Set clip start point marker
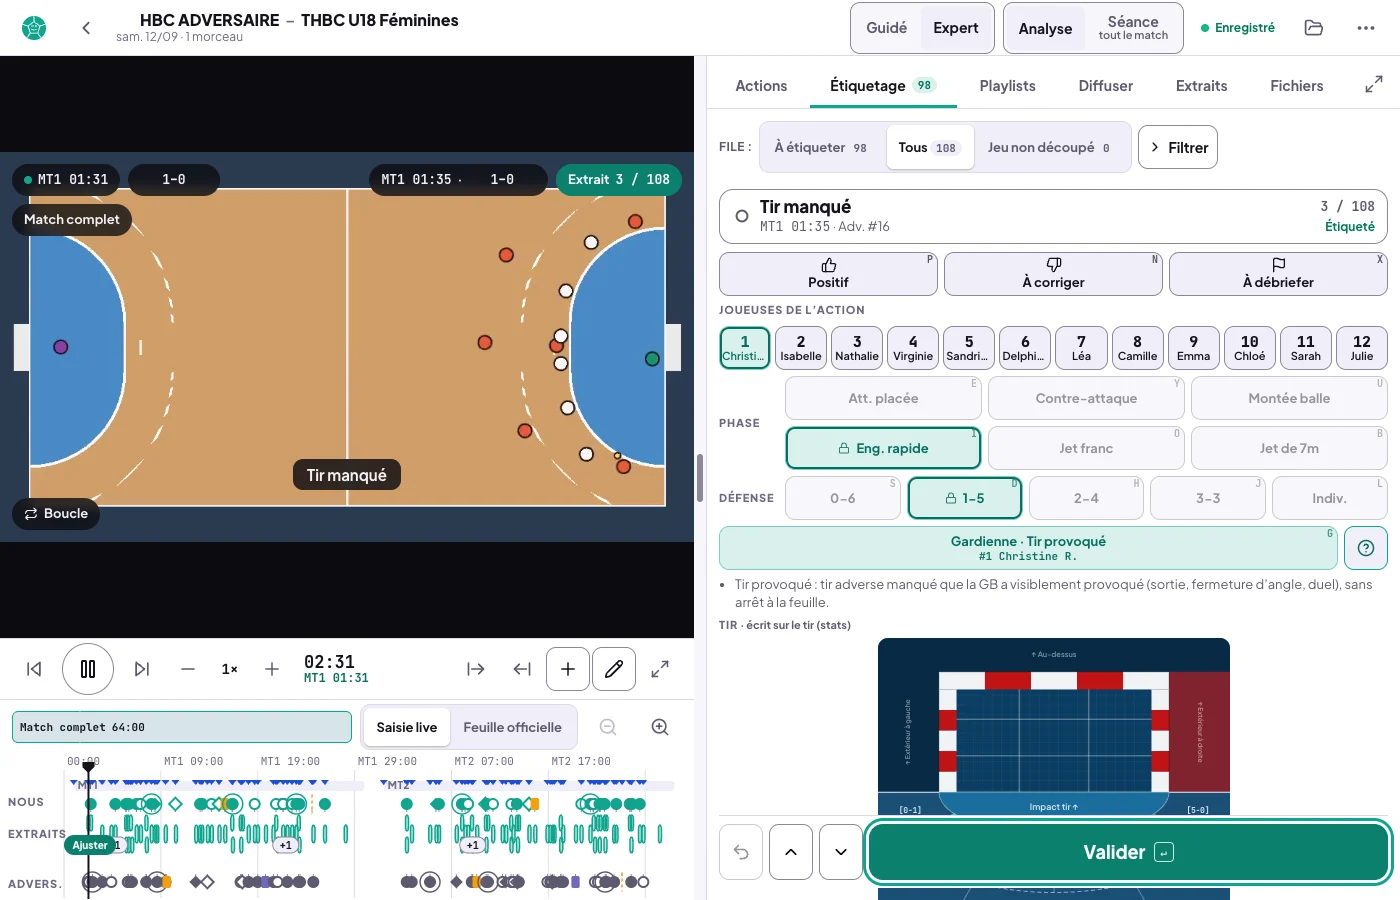Viewport: 1400px width, 900px height. coord(476,669)
